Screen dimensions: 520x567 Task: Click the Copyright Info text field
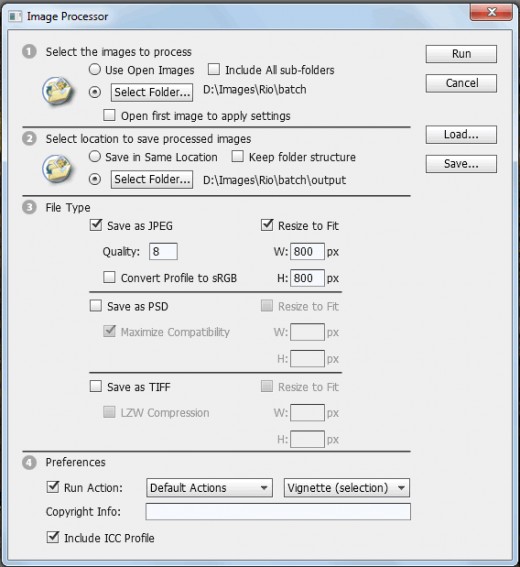tap(278, 512)
